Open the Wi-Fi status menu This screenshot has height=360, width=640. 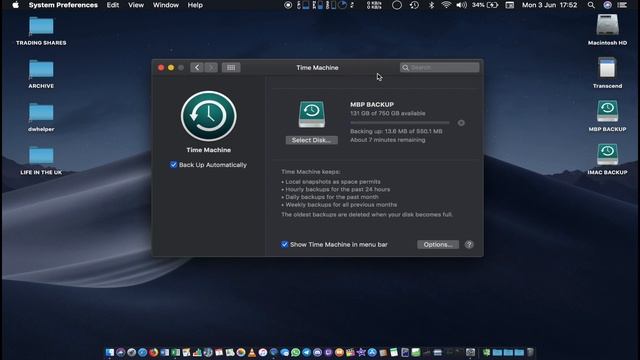pyautogui.click(x=446, y=5)
